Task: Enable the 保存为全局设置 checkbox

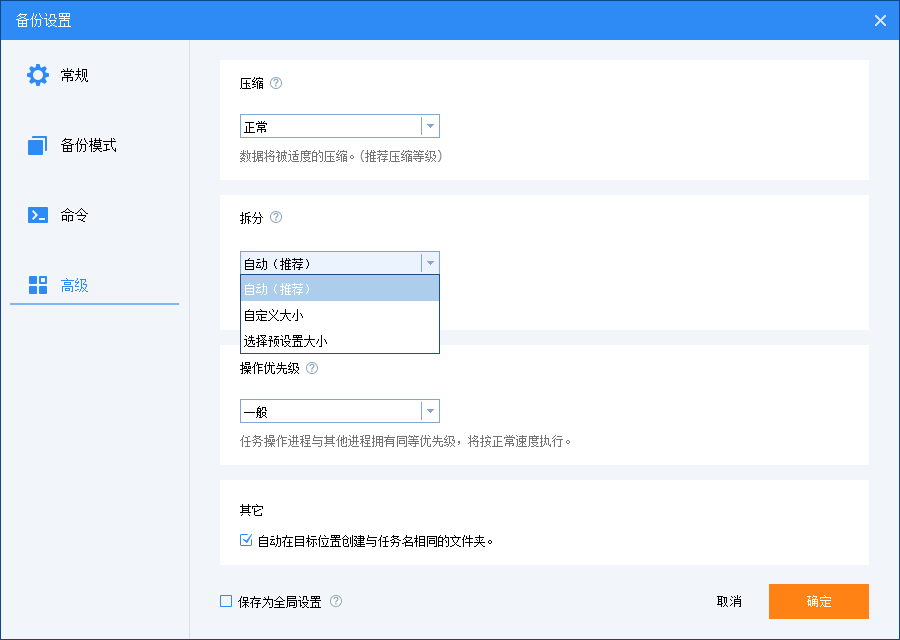Action: tap(226, 601)
